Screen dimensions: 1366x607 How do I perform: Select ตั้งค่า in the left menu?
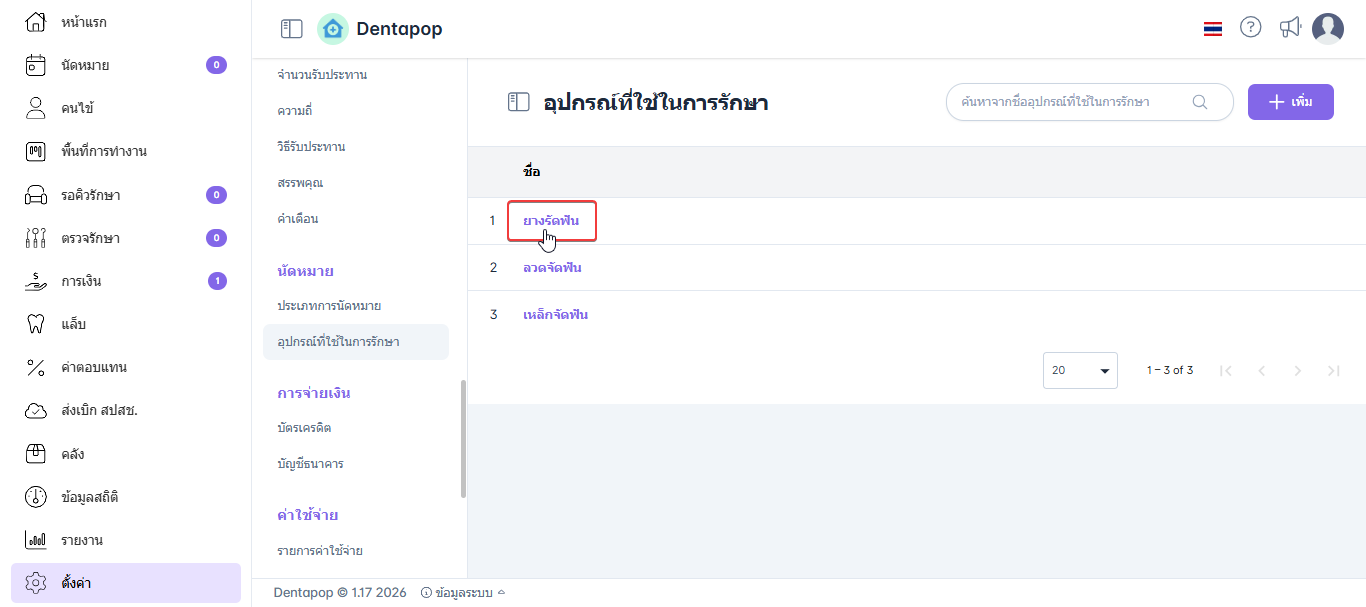[126, 583]
